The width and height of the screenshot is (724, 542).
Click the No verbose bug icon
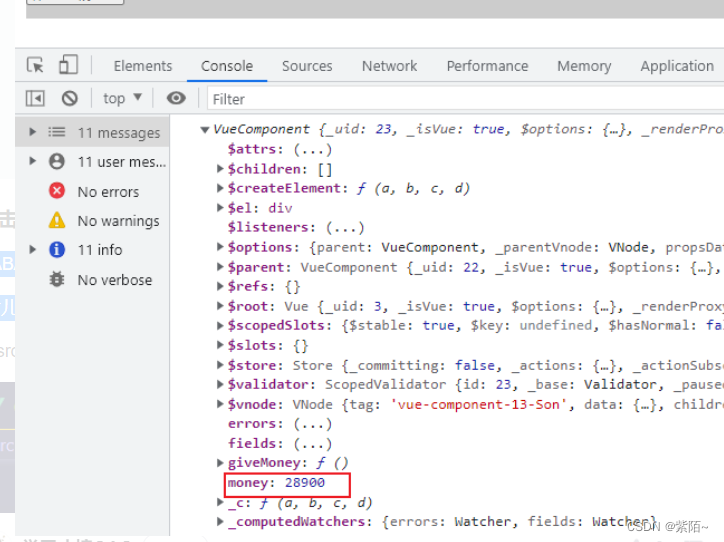[57, 279]
